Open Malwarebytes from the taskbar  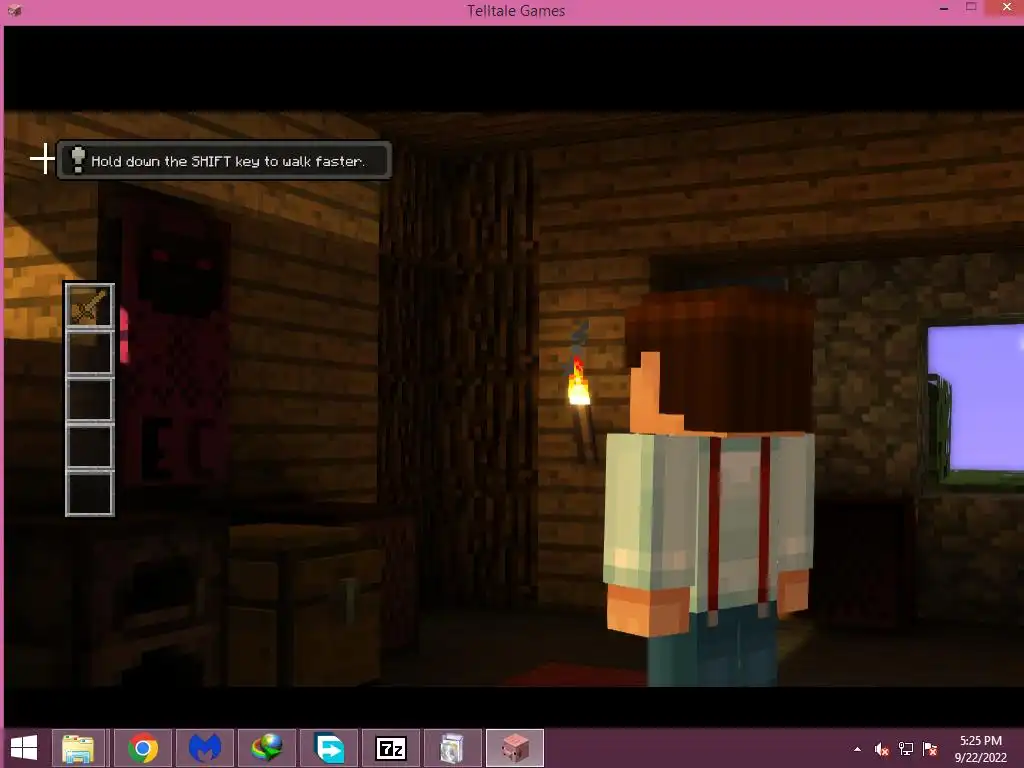205,748
